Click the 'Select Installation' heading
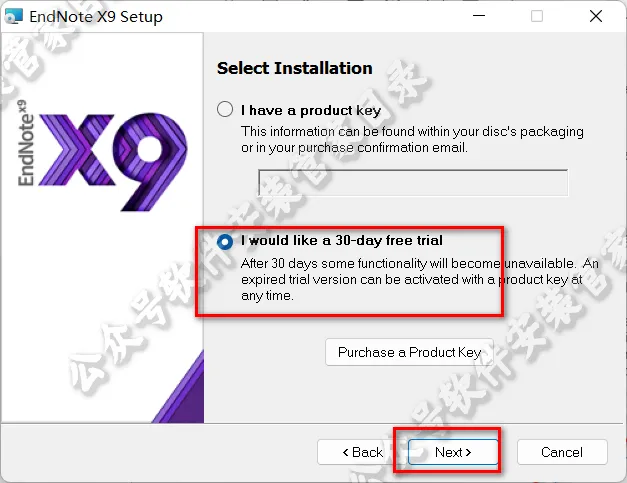This screenshot has height=483, width=627. (295, 68)
